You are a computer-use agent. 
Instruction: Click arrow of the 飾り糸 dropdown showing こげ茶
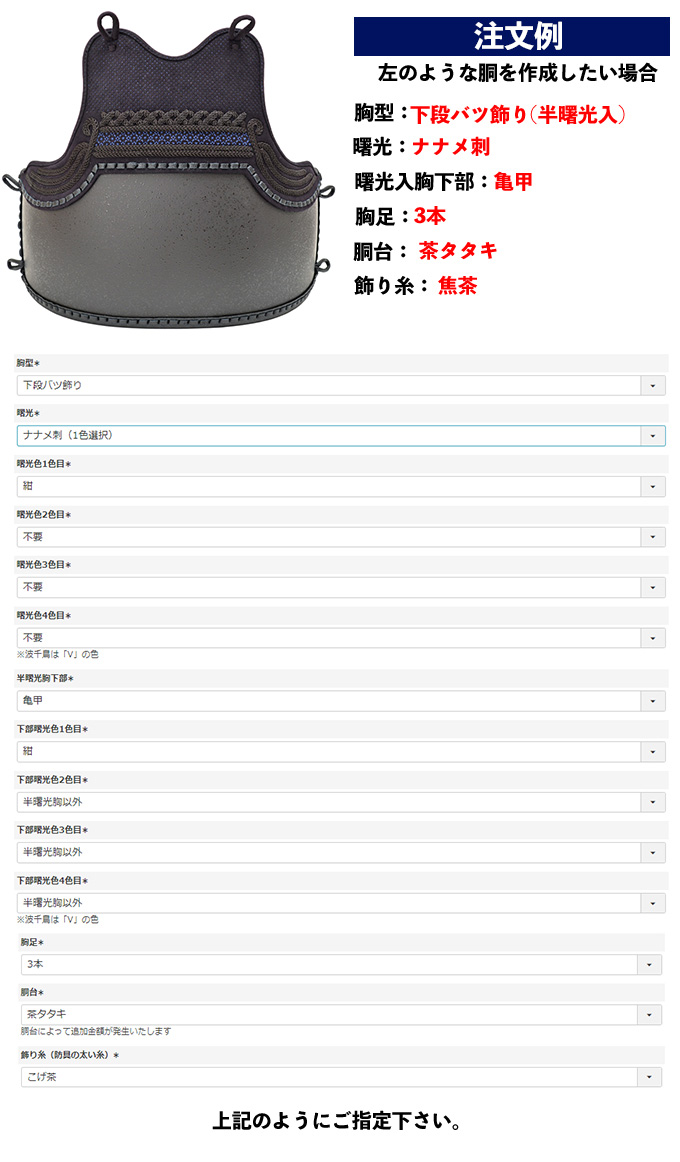point(650,1078)
